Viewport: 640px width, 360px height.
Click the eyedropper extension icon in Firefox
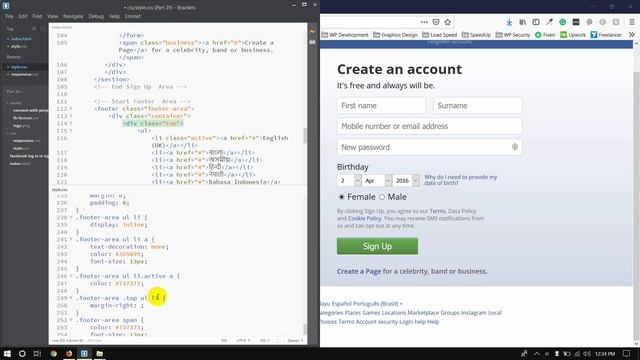pos(549,22)
